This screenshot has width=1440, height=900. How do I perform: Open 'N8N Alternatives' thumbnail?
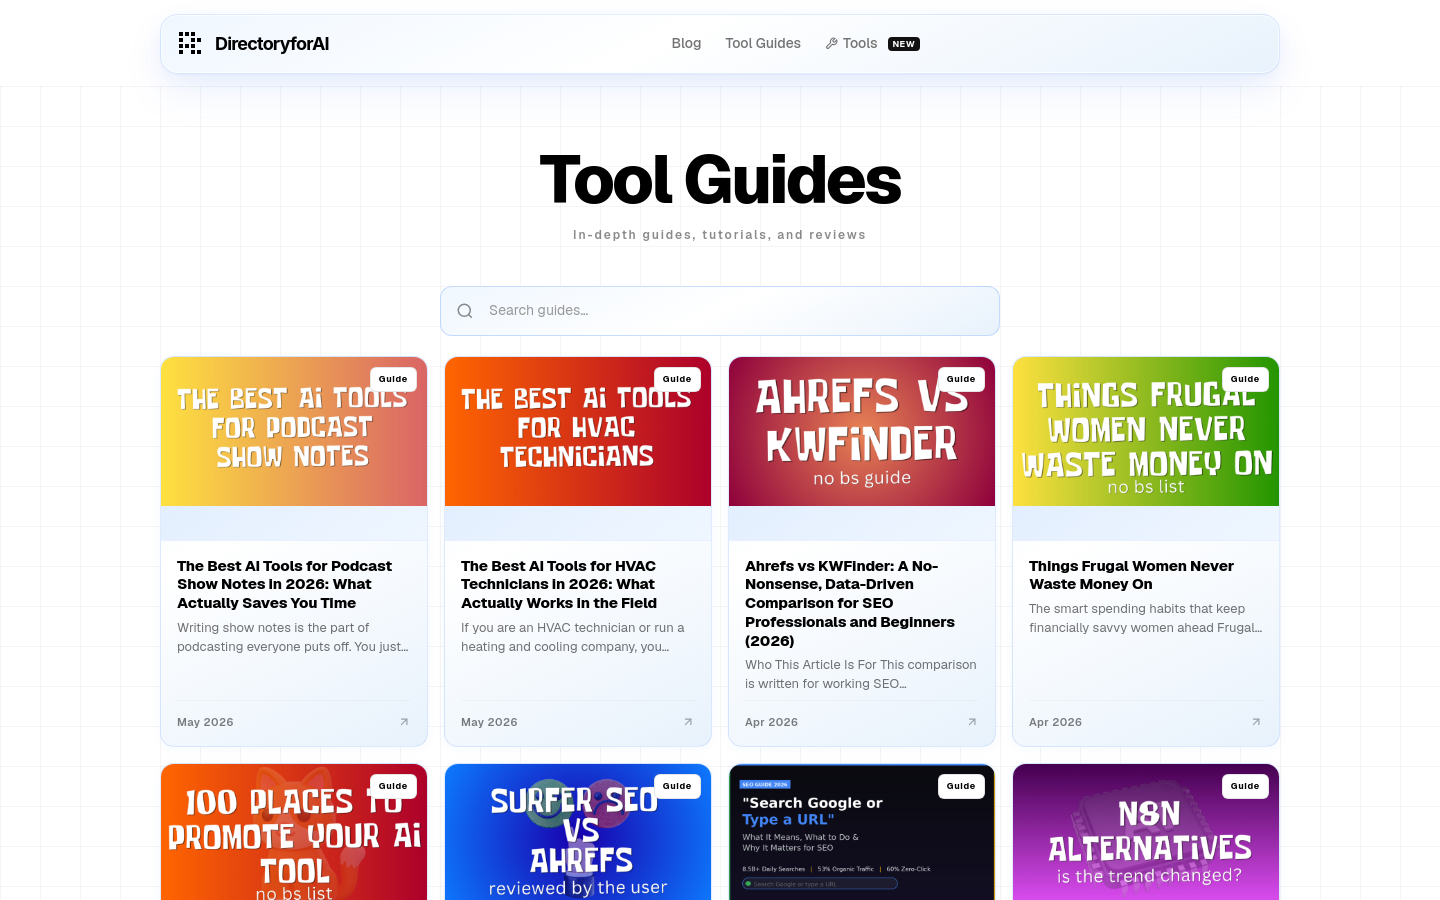click(1146, 832)
